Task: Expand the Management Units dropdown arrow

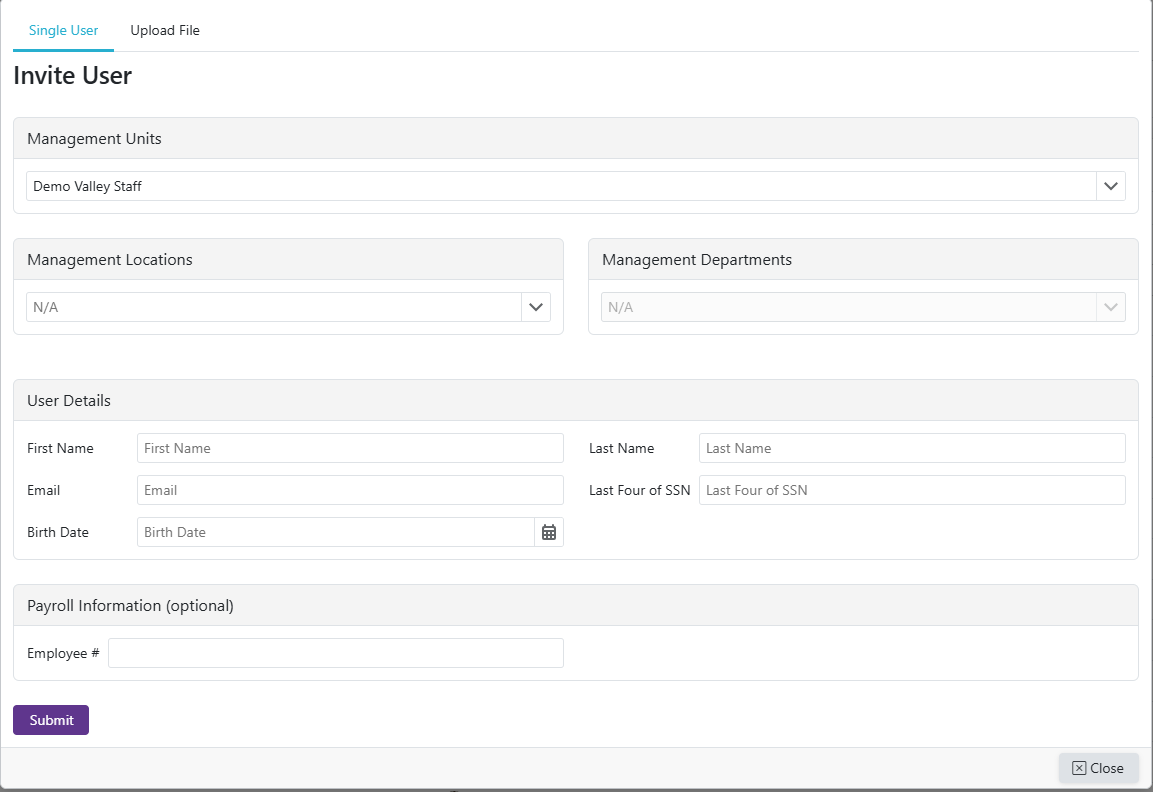Action: [x=1111, y=186]
